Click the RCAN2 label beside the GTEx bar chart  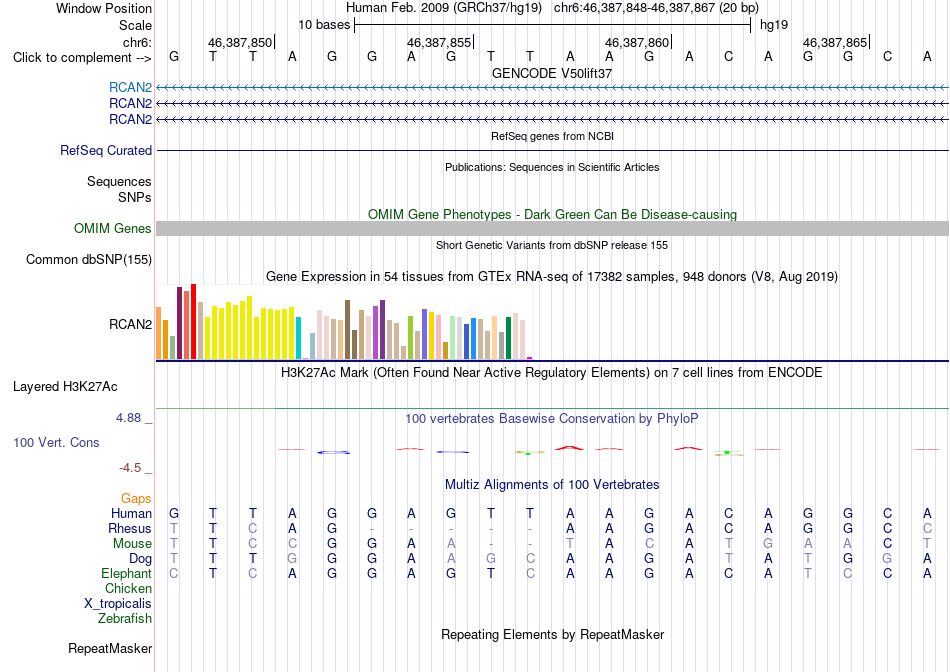tap(130, 324)
